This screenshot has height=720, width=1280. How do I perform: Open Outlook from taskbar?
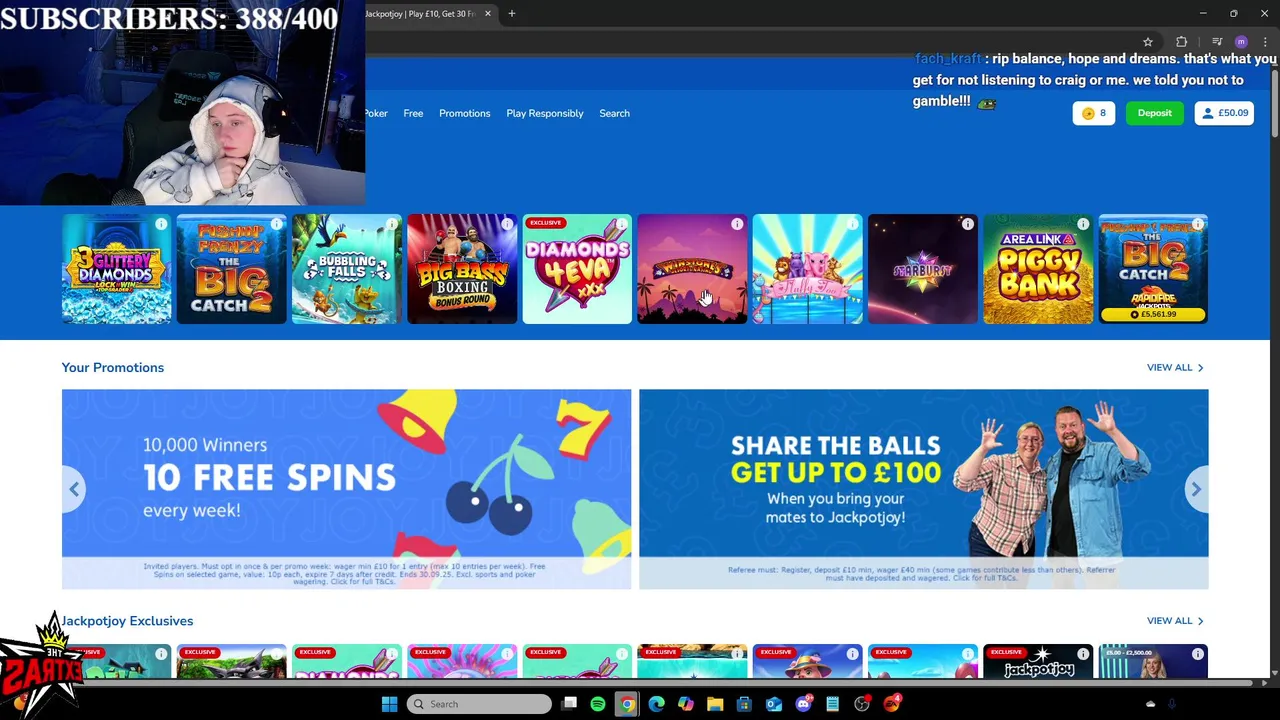pos(773,704)
